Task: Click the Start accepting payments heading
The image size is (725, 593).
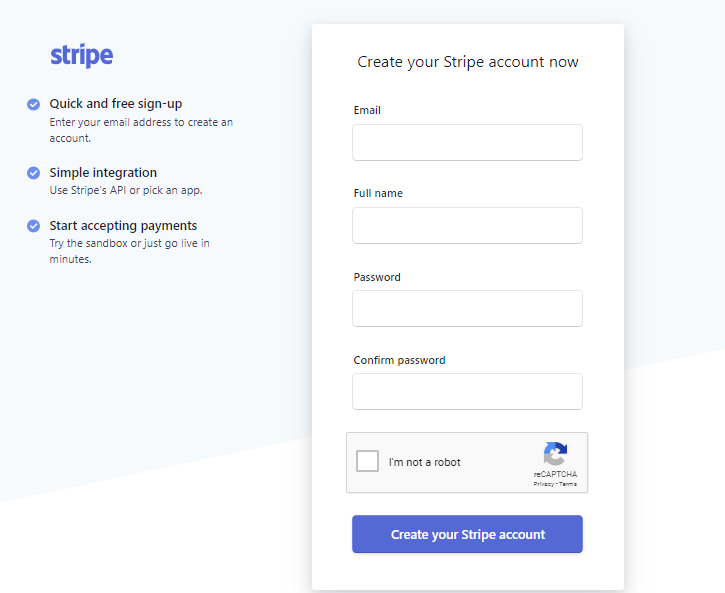Action: point(123,226)
